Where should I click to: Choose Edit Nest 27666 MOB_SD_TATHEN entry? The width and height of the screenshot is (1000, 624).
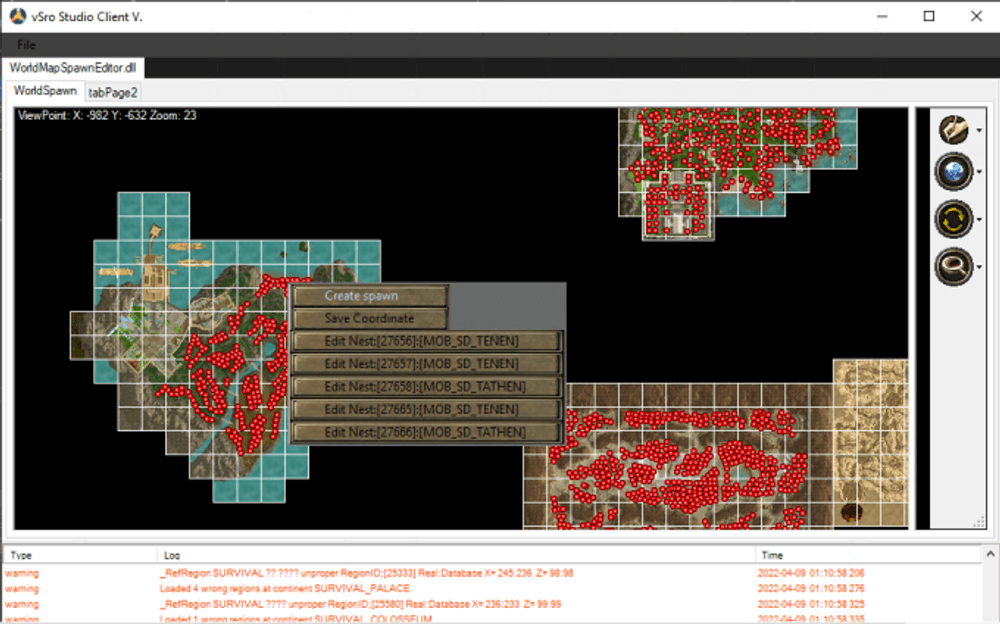427,432
